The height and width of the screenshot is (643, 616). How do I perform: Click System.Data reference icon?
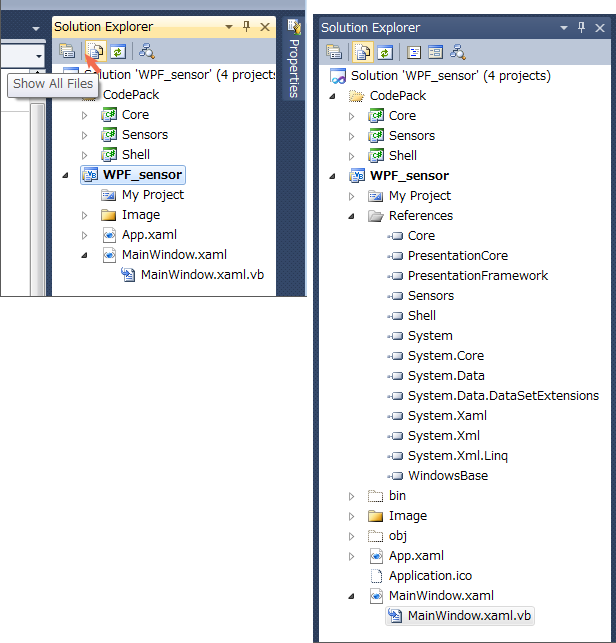coord(395,376)
